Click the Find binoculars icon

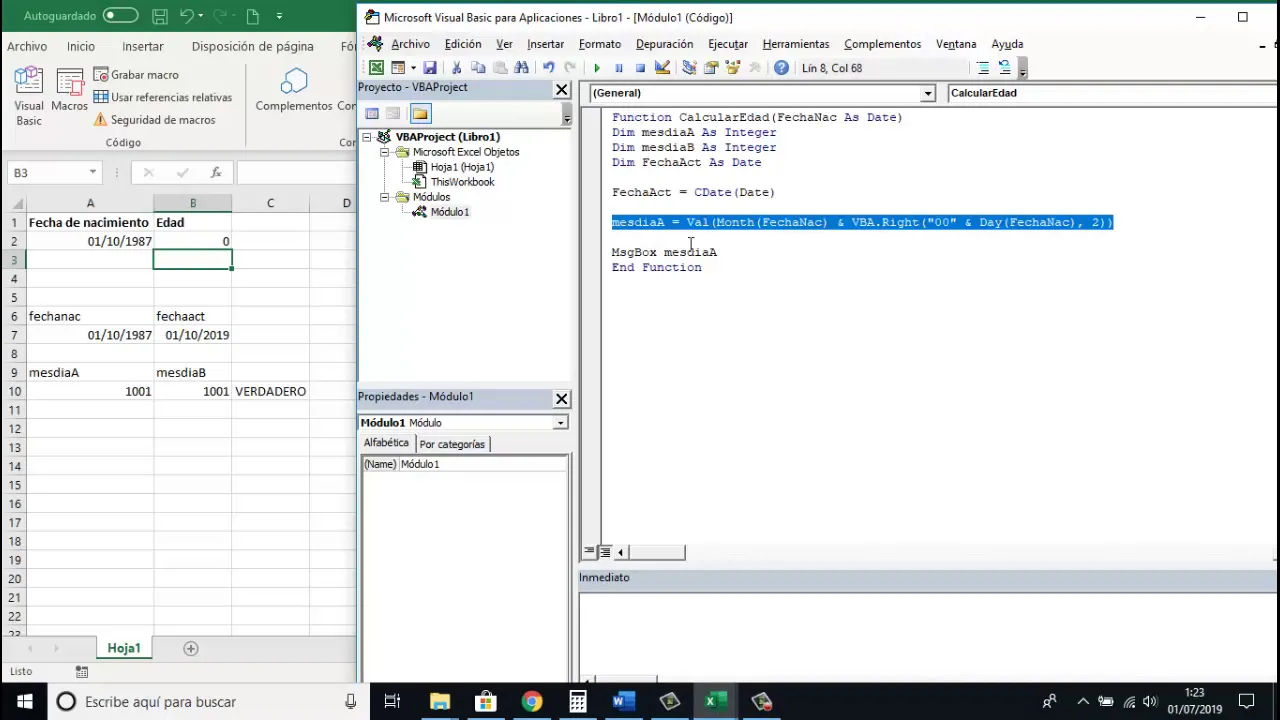click(x=521, y=68)
